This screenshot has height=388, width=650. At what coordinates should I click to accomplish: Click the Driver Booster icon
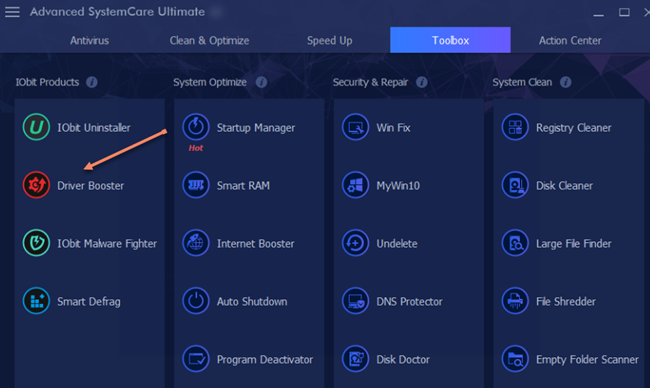point(36,185)
